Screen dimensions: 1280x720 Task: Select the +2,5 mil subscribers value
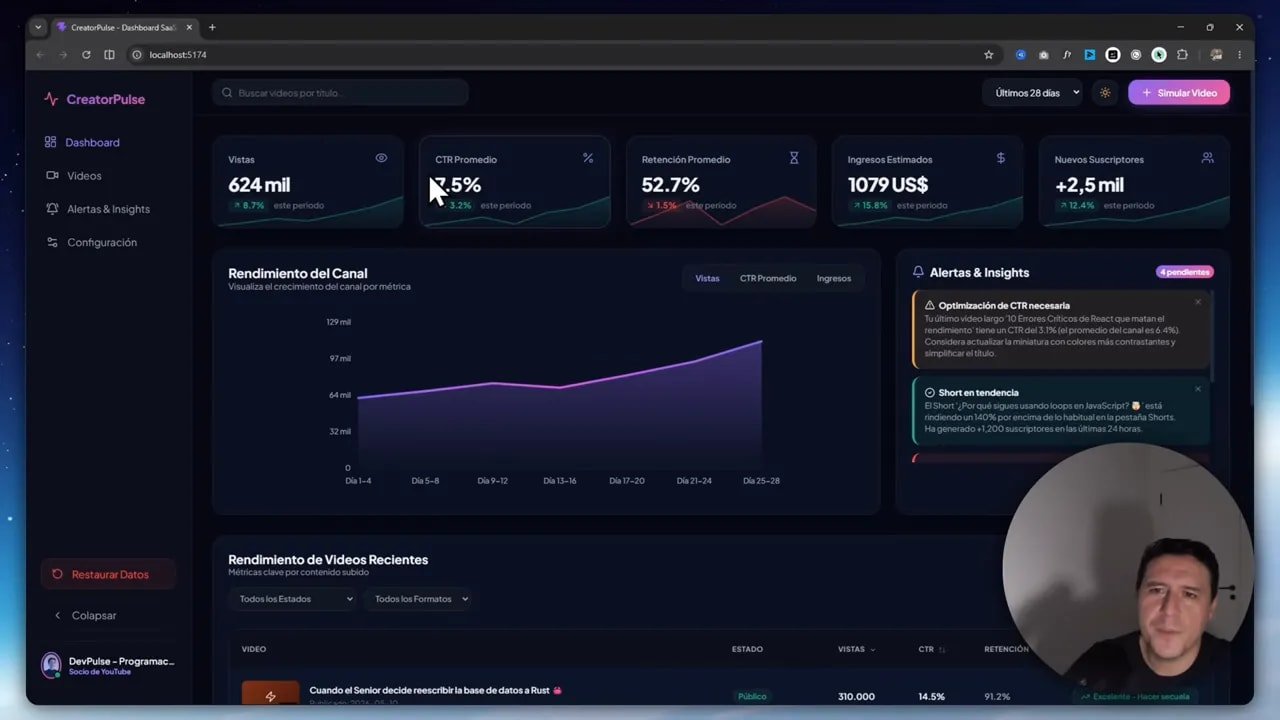coord(1089,185)
